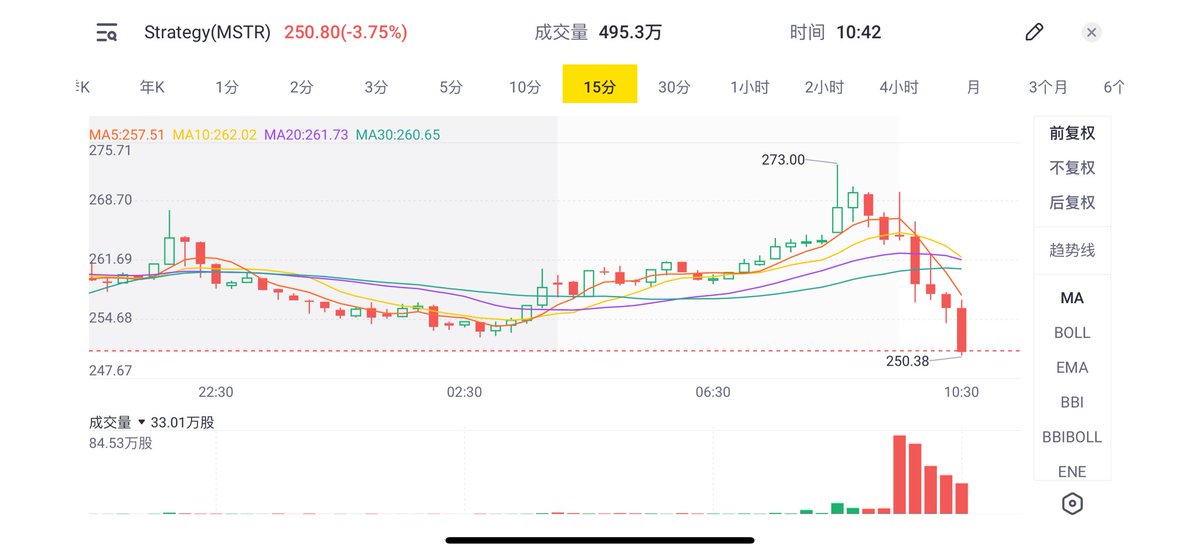The image size is (1200, 554).
Task: Select the 1分 timeframe tab
Action: point(227,87)
